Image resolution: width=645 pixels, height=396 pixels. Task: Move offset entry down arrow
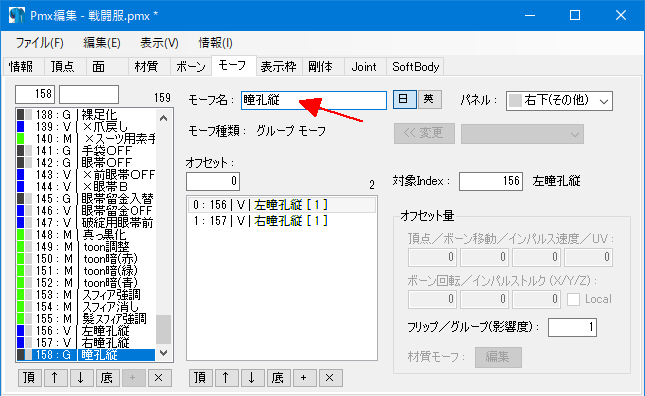click(252, 377)
